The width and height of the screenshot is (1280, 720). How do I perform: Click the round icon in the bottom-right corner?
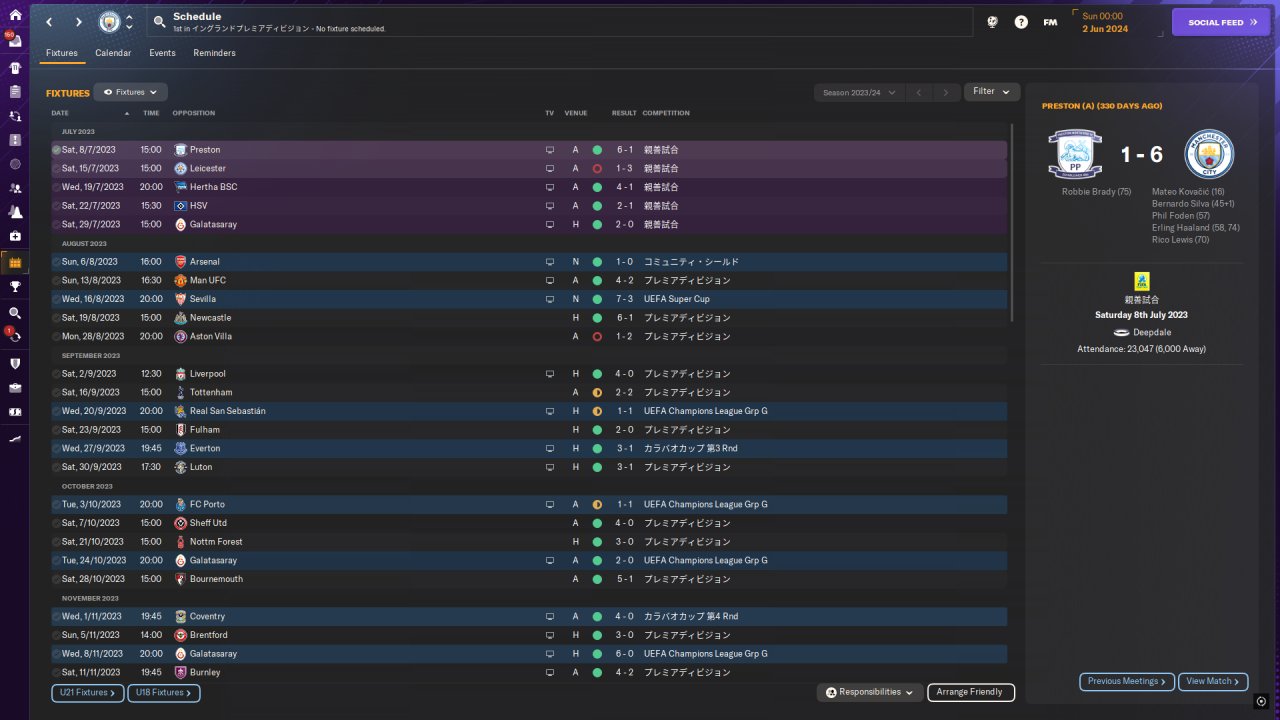pyautogui.click(x=1262, y=701)
